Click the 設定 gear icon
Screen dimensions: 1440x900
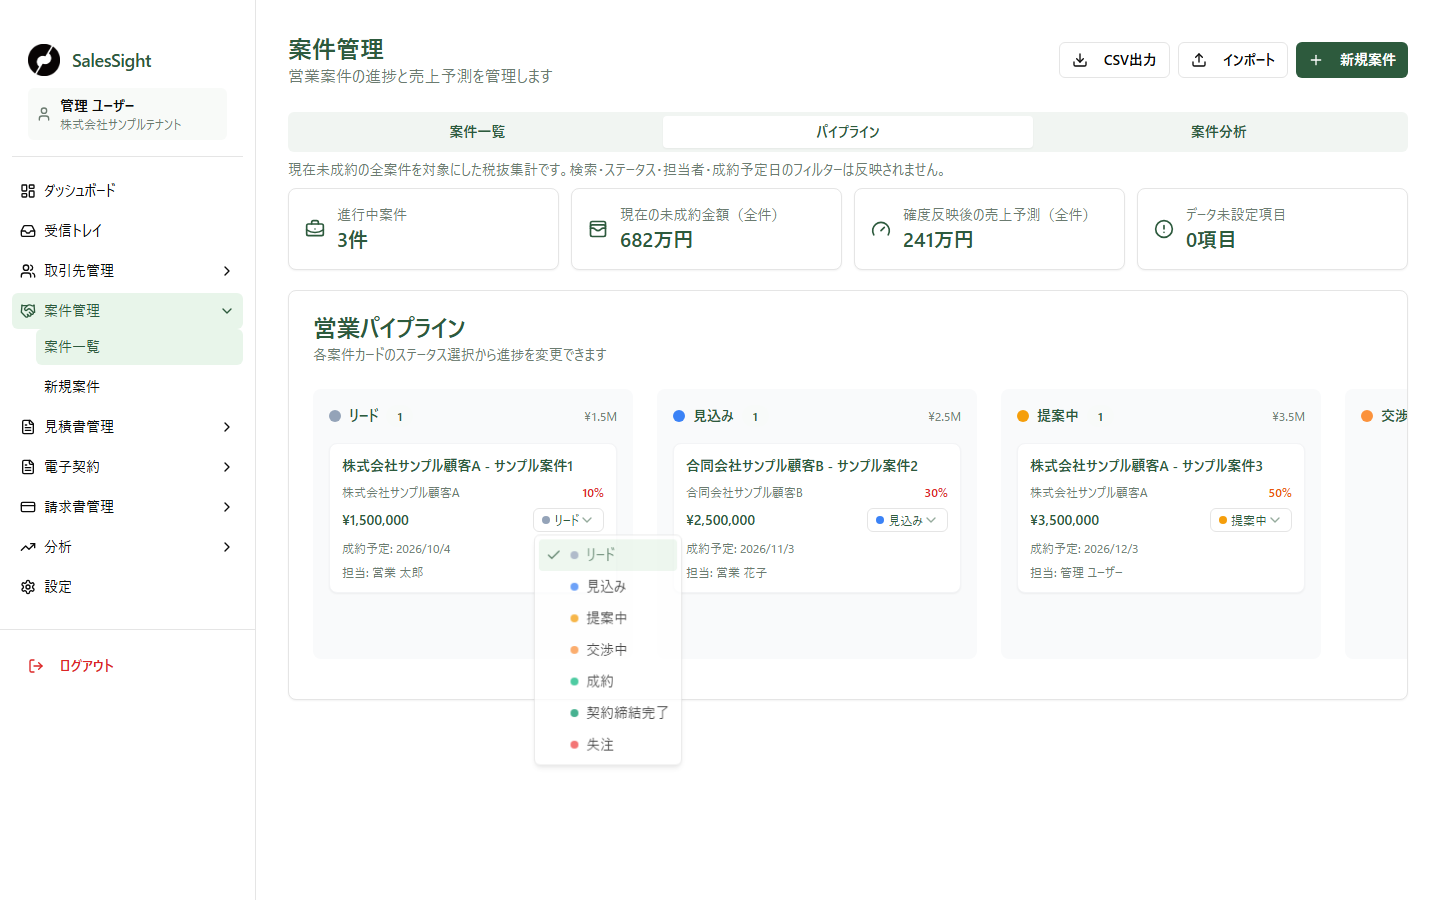click(28, 587)
